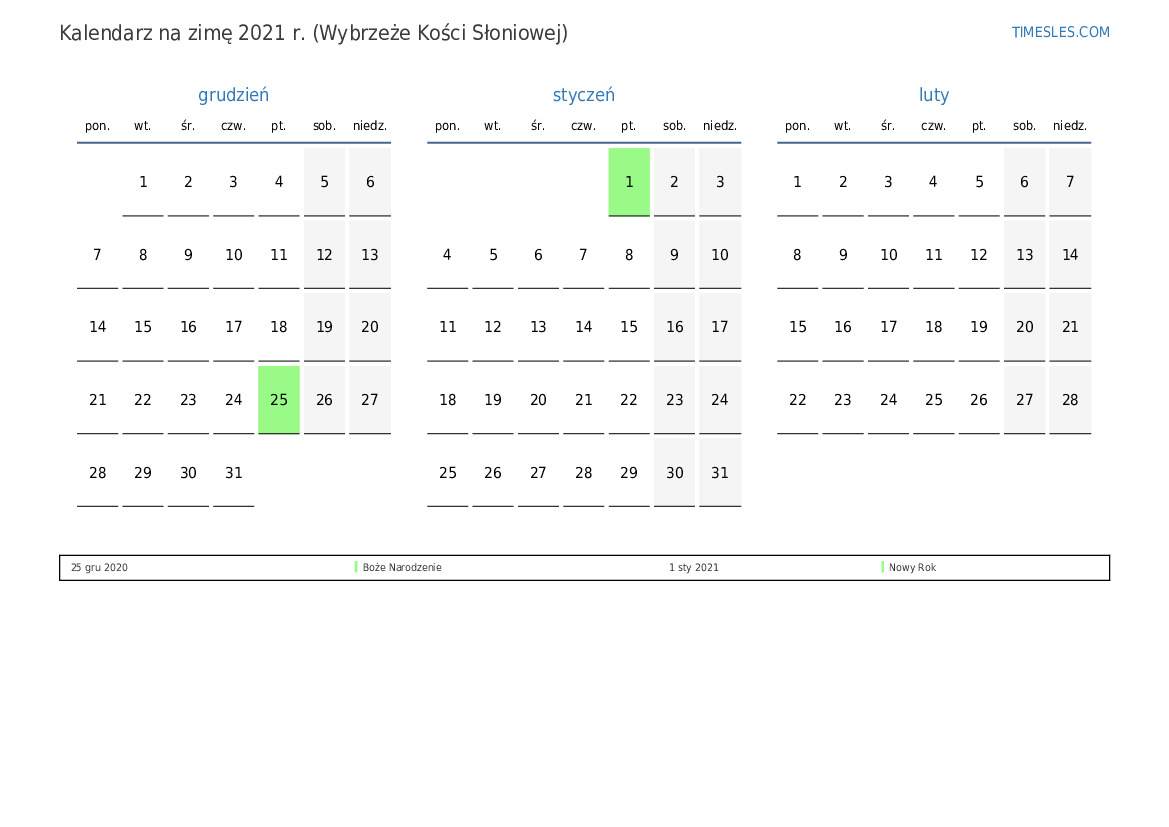
Task: Select February 1 in luty
Action: tap(797, 182)
